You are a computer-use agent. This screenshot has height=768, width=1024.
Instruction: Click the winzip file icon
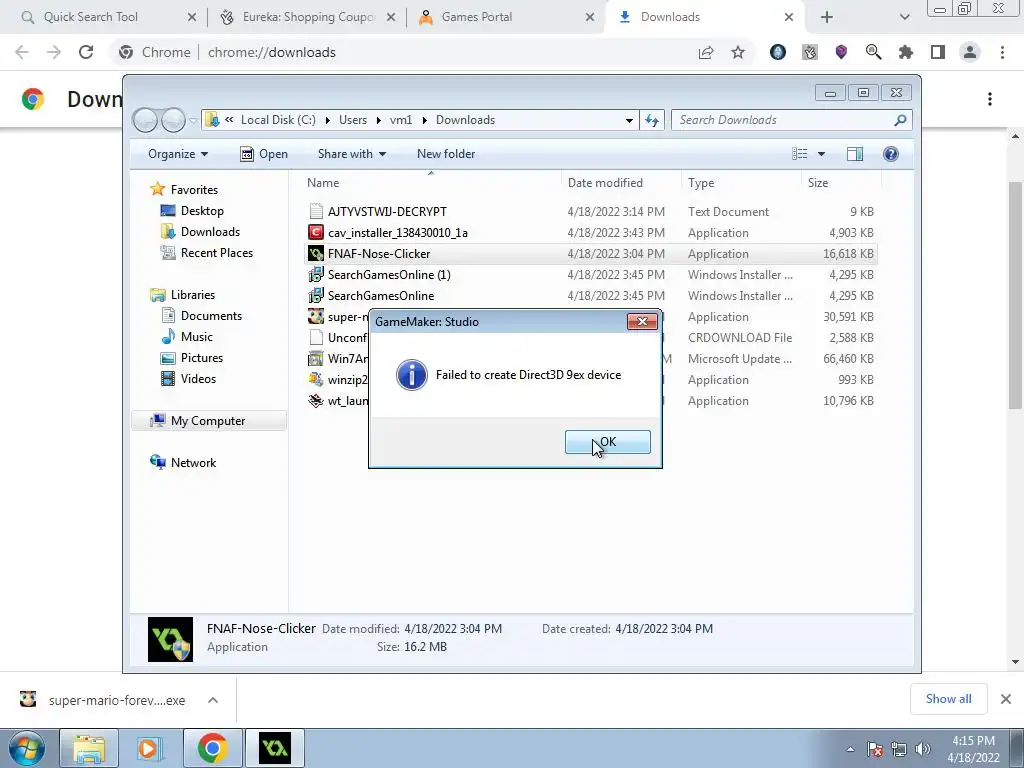point(316,379)
